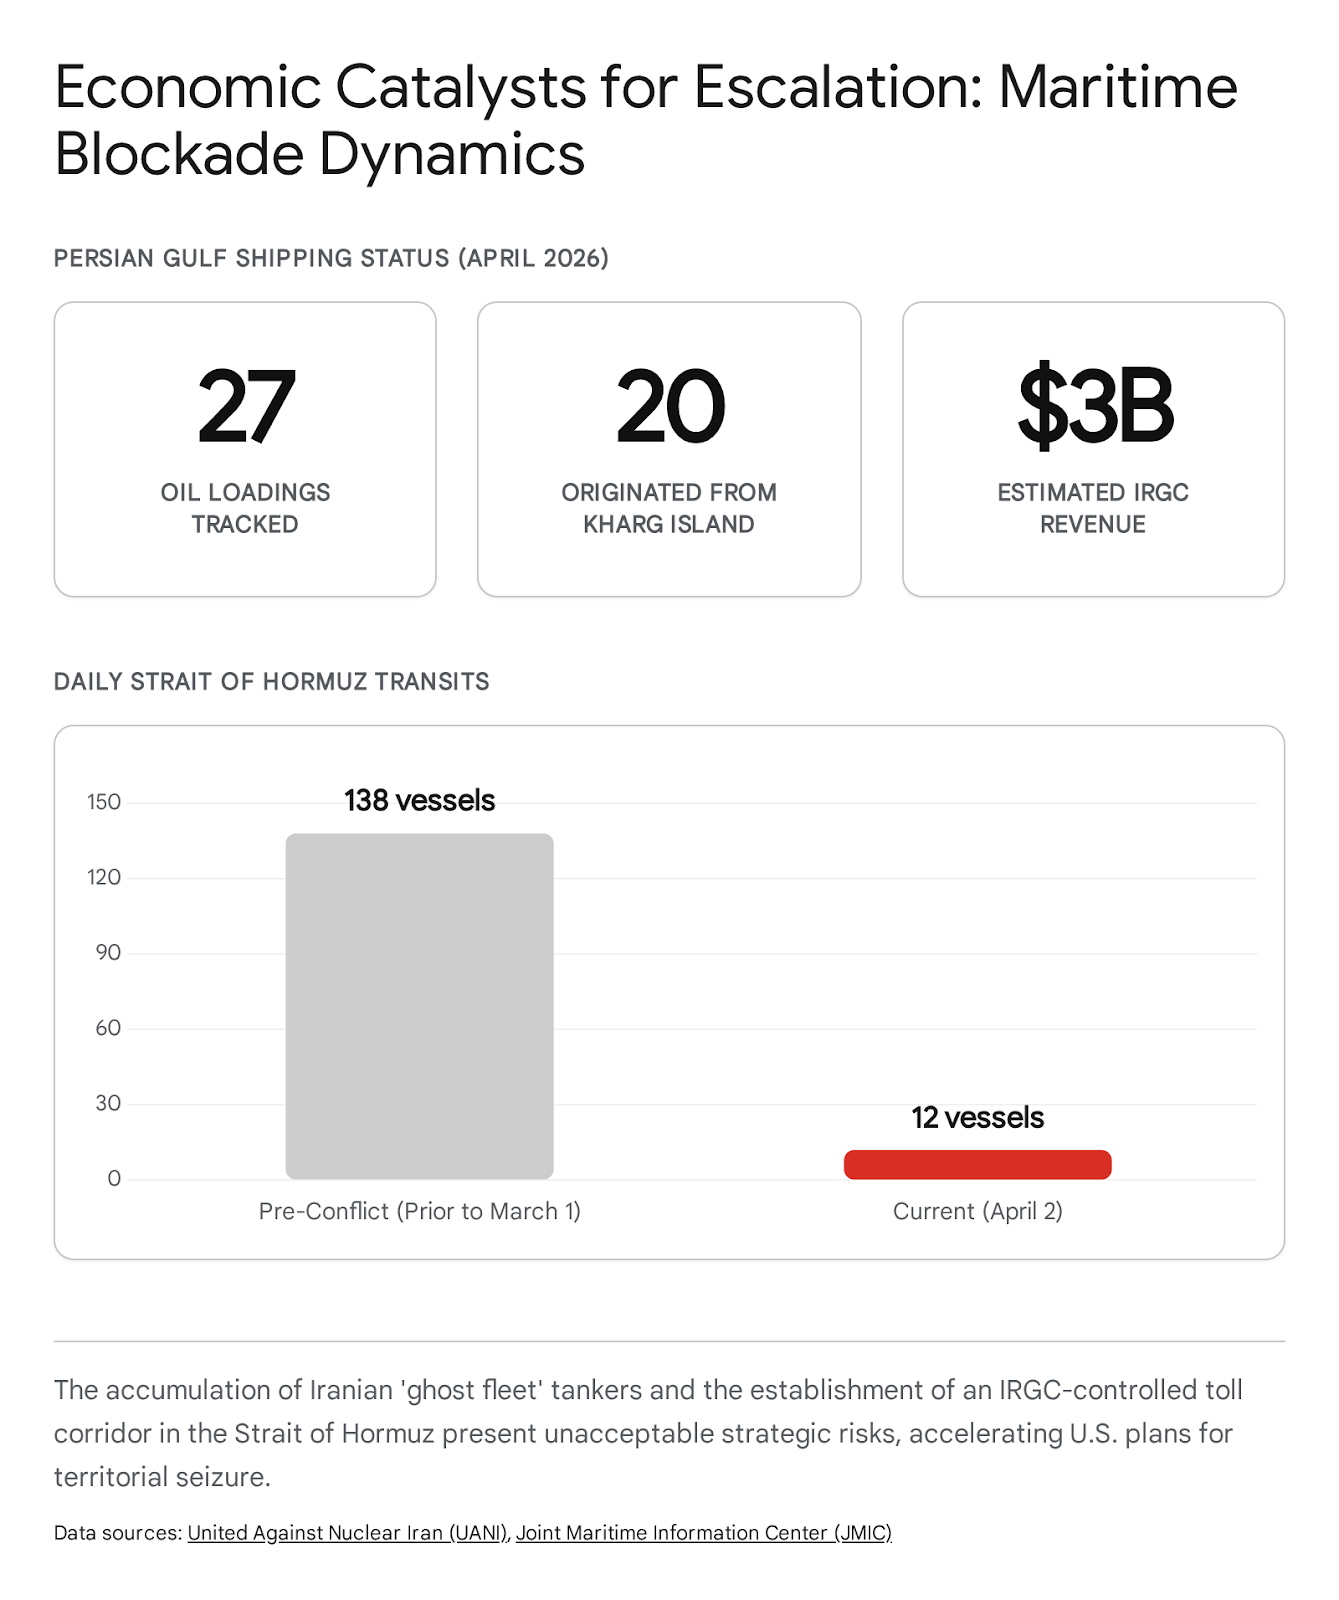Click the 150 y-axis tick label
The width and height of the screenshot is (1339, 1600).
click(x=104, y=802)
